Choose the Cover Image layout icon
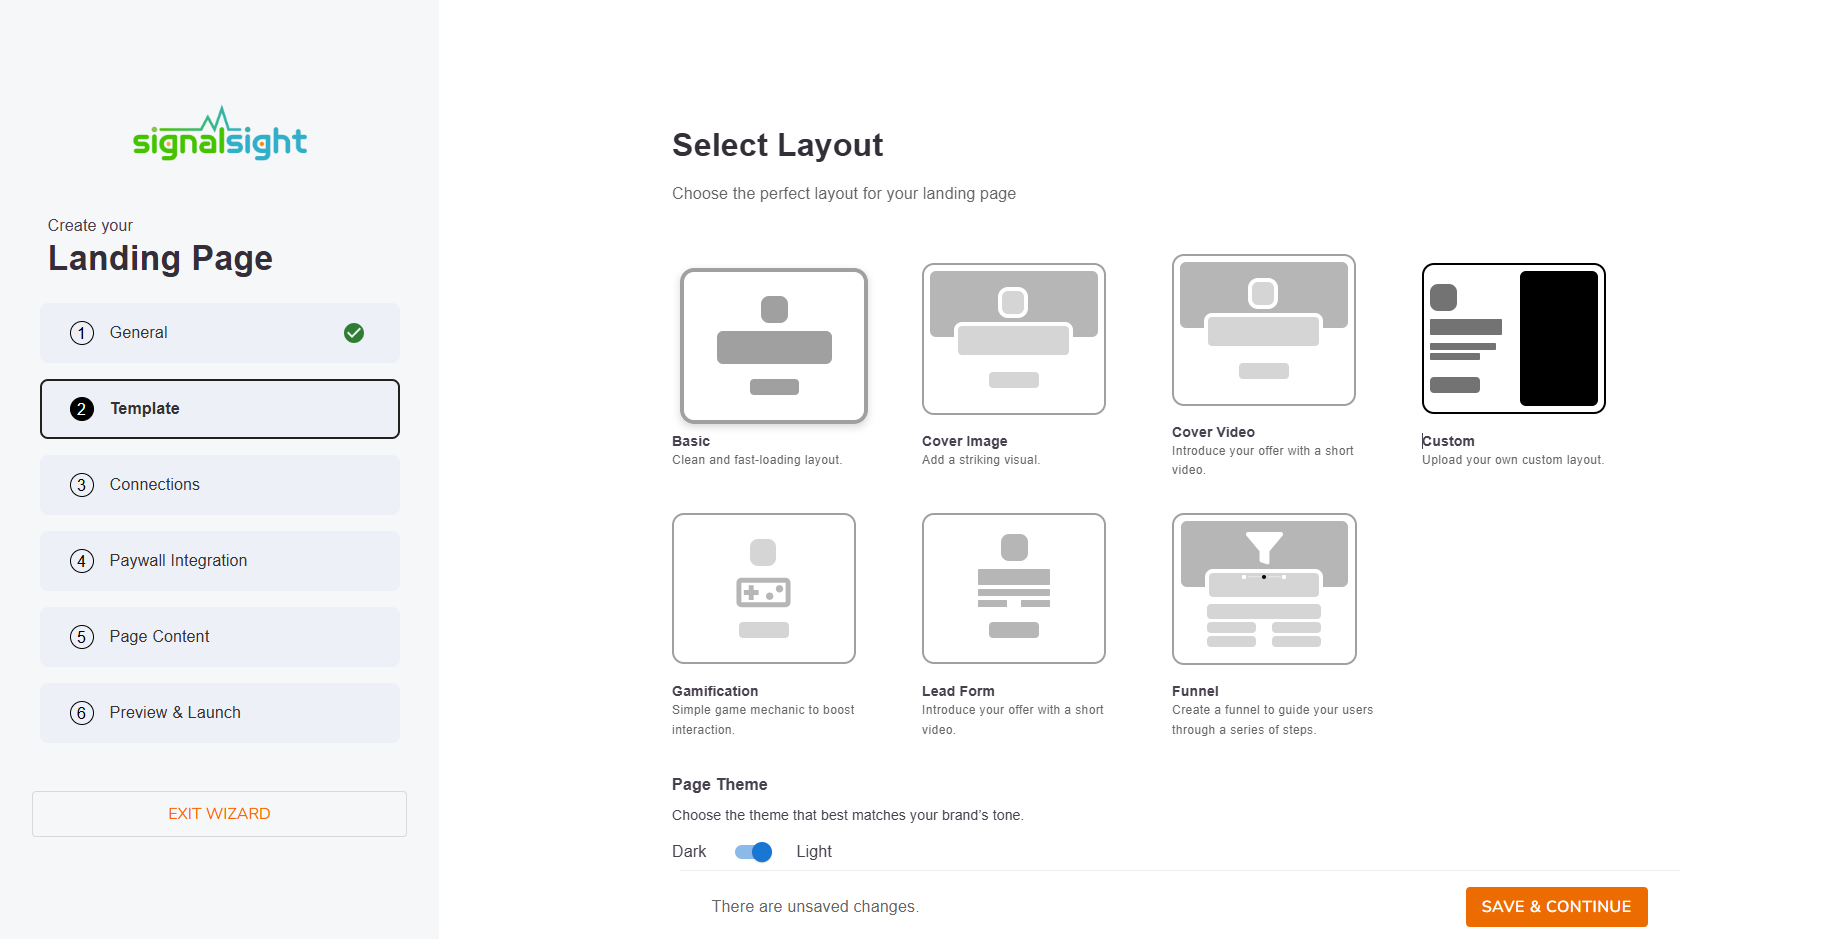Viewport: 1845px width, 939px height. click(x=1013, y=339)
